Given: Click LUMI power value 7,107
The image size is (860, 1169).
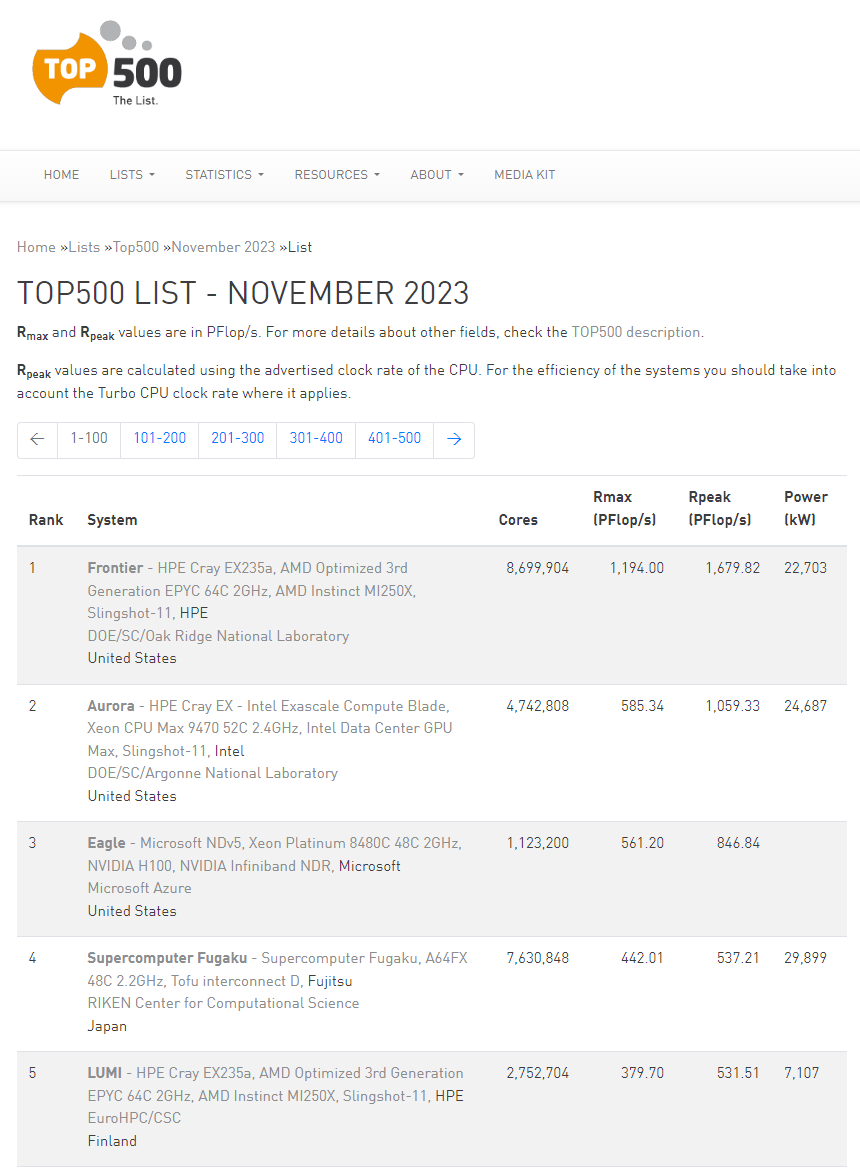Looking at the screenshot, I should 801,1073.
